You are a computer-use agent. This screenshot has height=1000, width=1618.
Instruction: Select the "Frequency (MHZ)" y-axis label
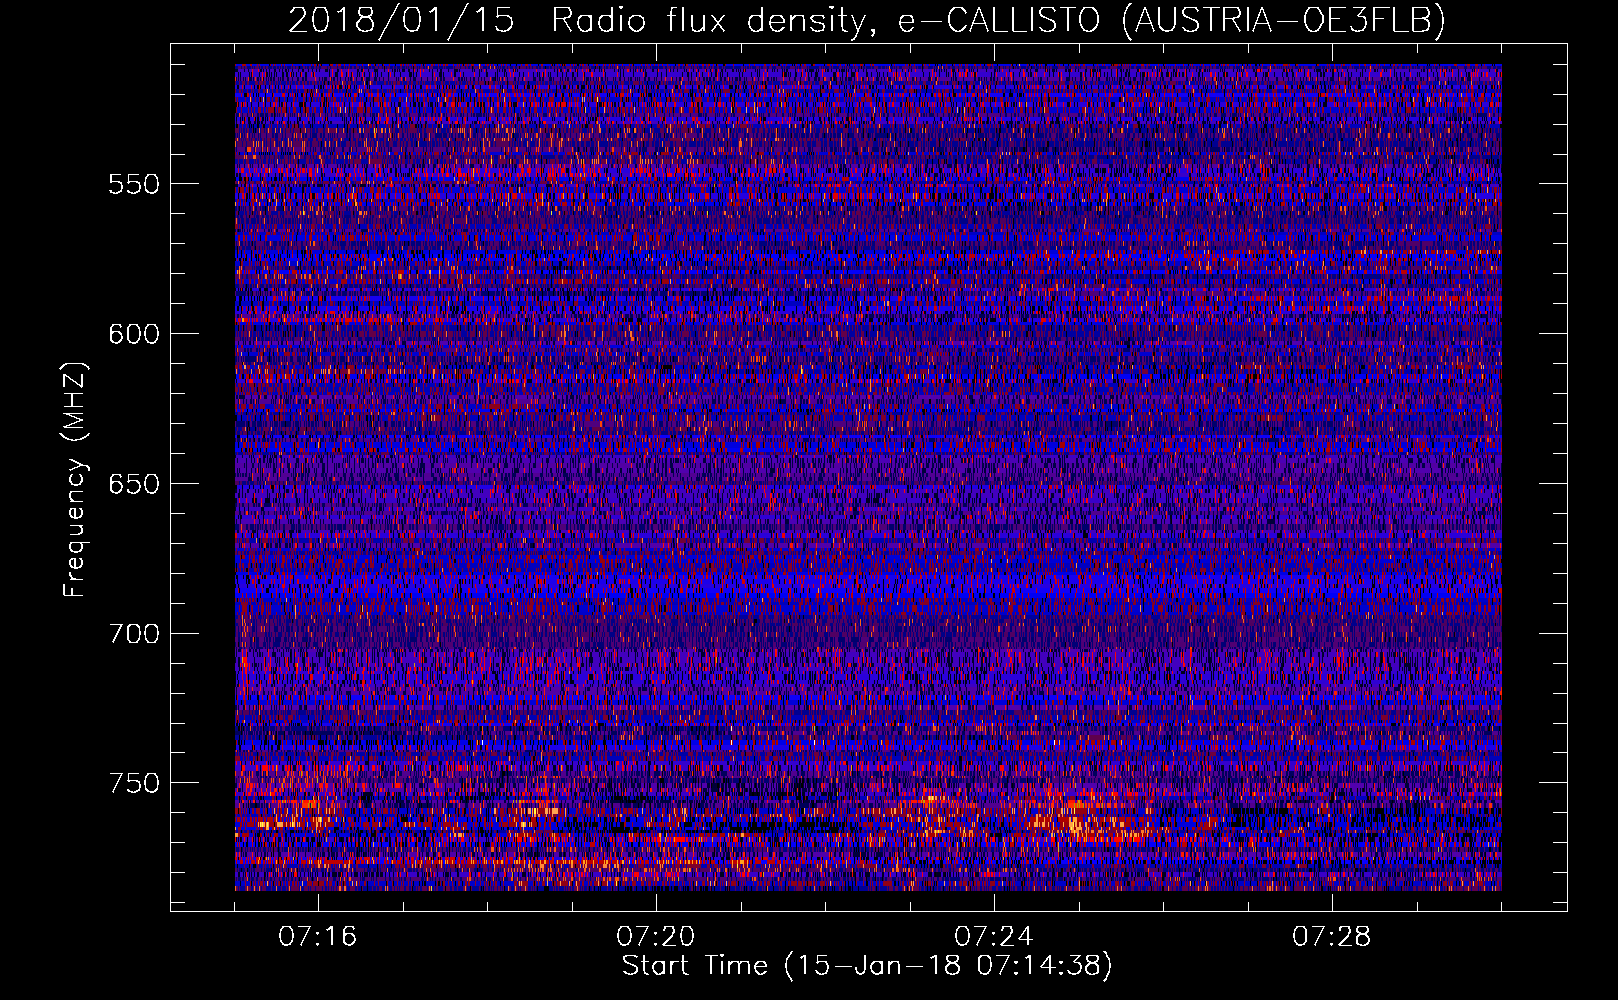75,480
